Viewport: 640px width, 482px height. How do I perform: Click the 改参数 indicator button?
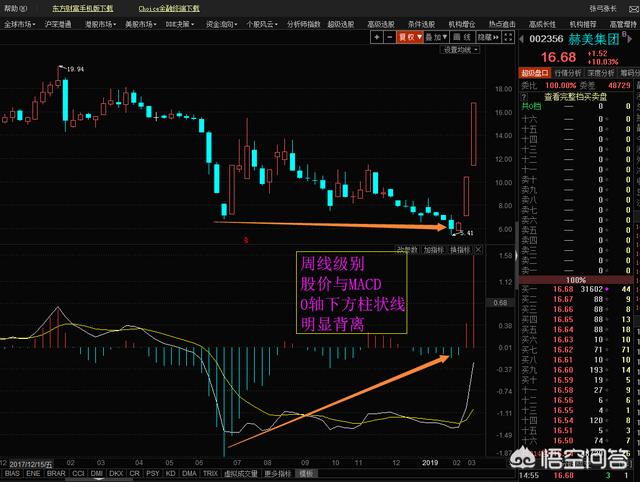coord(407,250)
